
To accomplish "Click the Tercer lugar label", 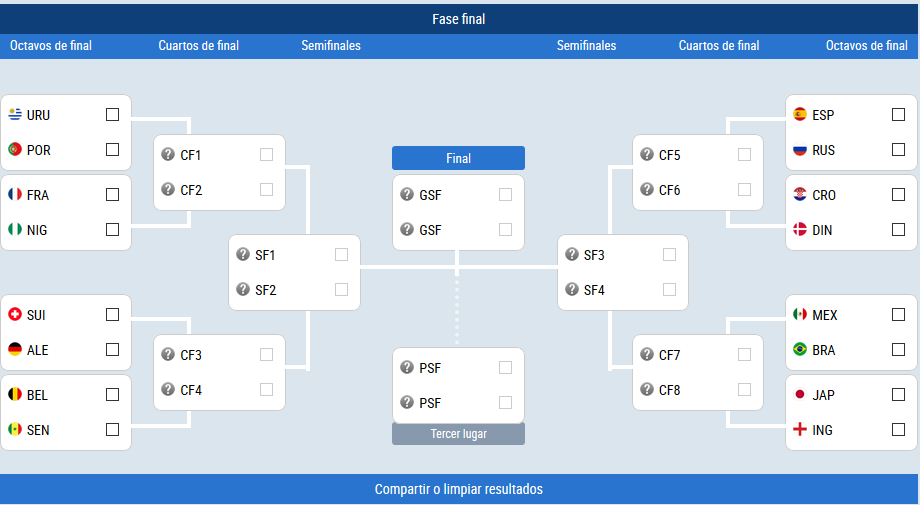I will (x=458, y=434).
